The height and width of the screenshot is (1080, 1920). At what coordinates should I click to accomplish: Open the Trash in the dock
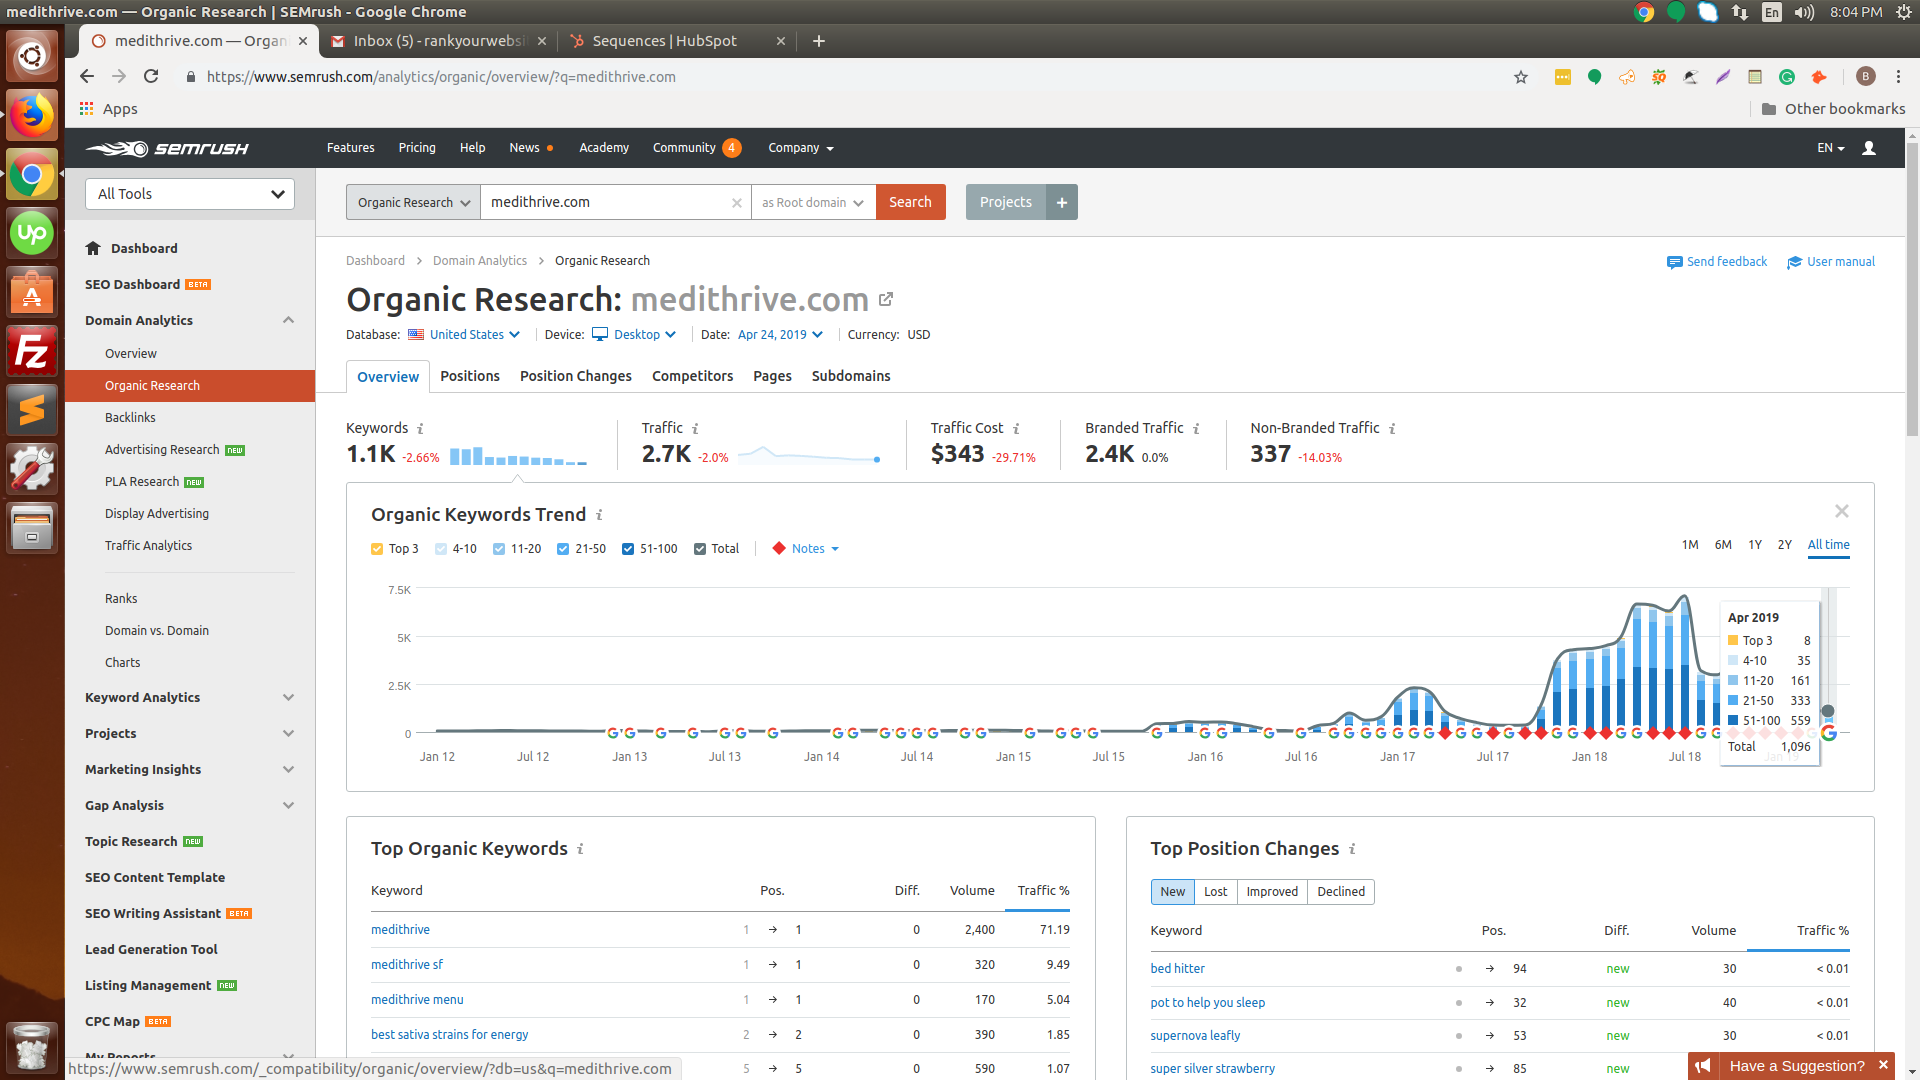[32, 1046]
